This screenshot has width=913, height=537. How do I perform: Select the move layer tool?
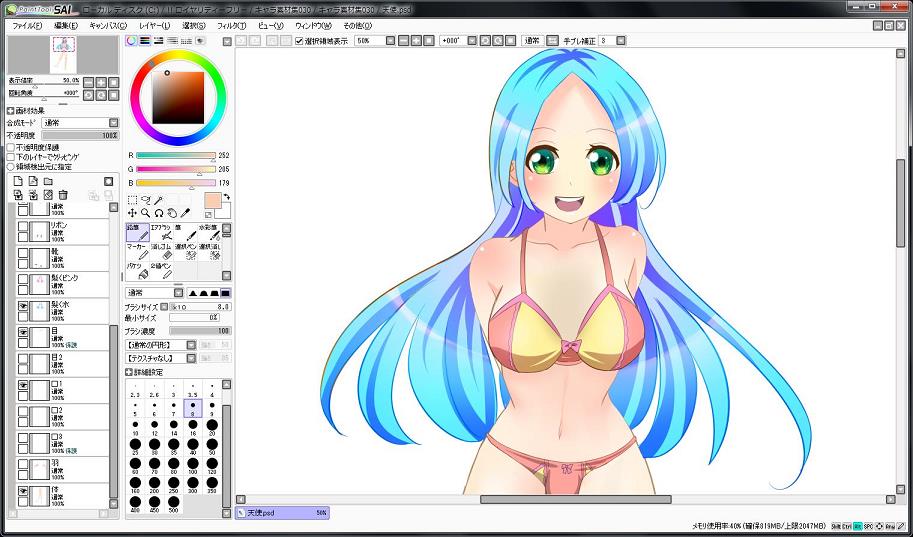coord(133,213)
